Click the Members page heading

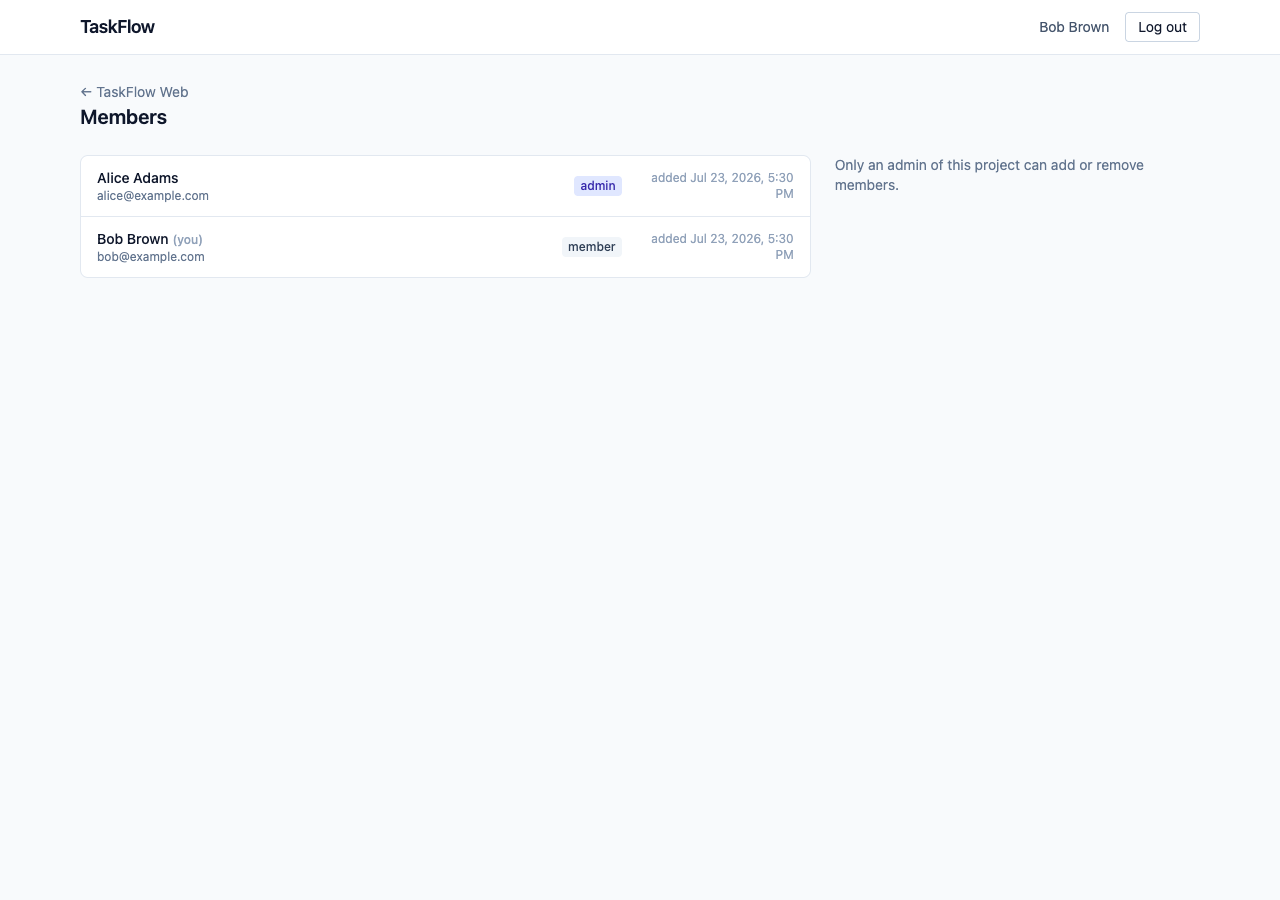[x=123, y=117]
